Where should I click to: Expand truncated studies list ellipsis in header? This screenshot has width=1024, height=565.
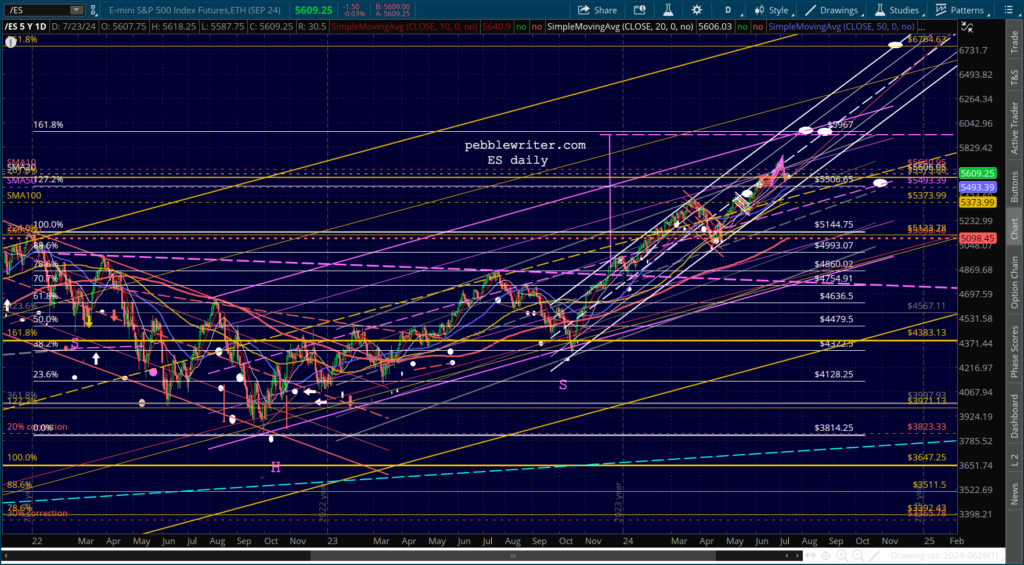(x=921, y=27)
